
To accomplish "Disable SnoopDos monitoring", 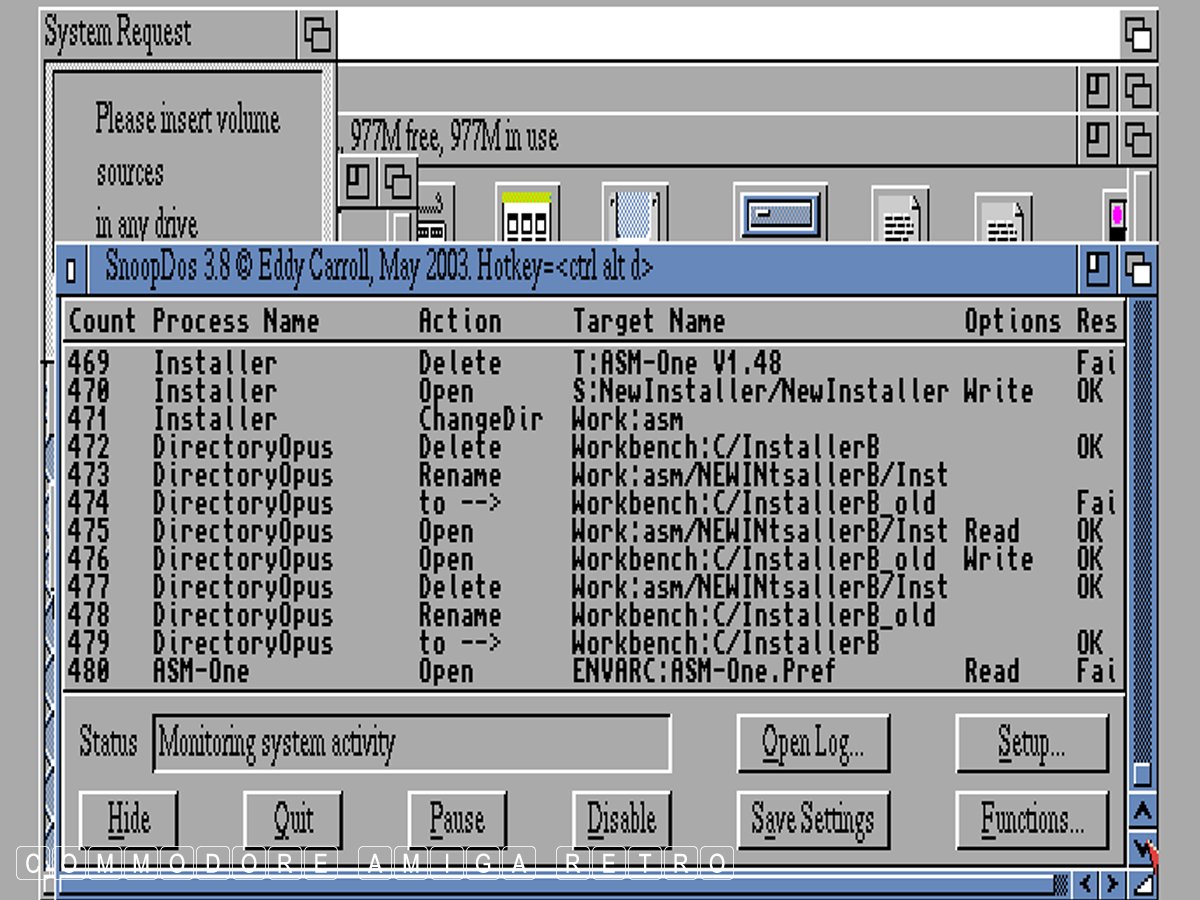I will click(621, 820).
